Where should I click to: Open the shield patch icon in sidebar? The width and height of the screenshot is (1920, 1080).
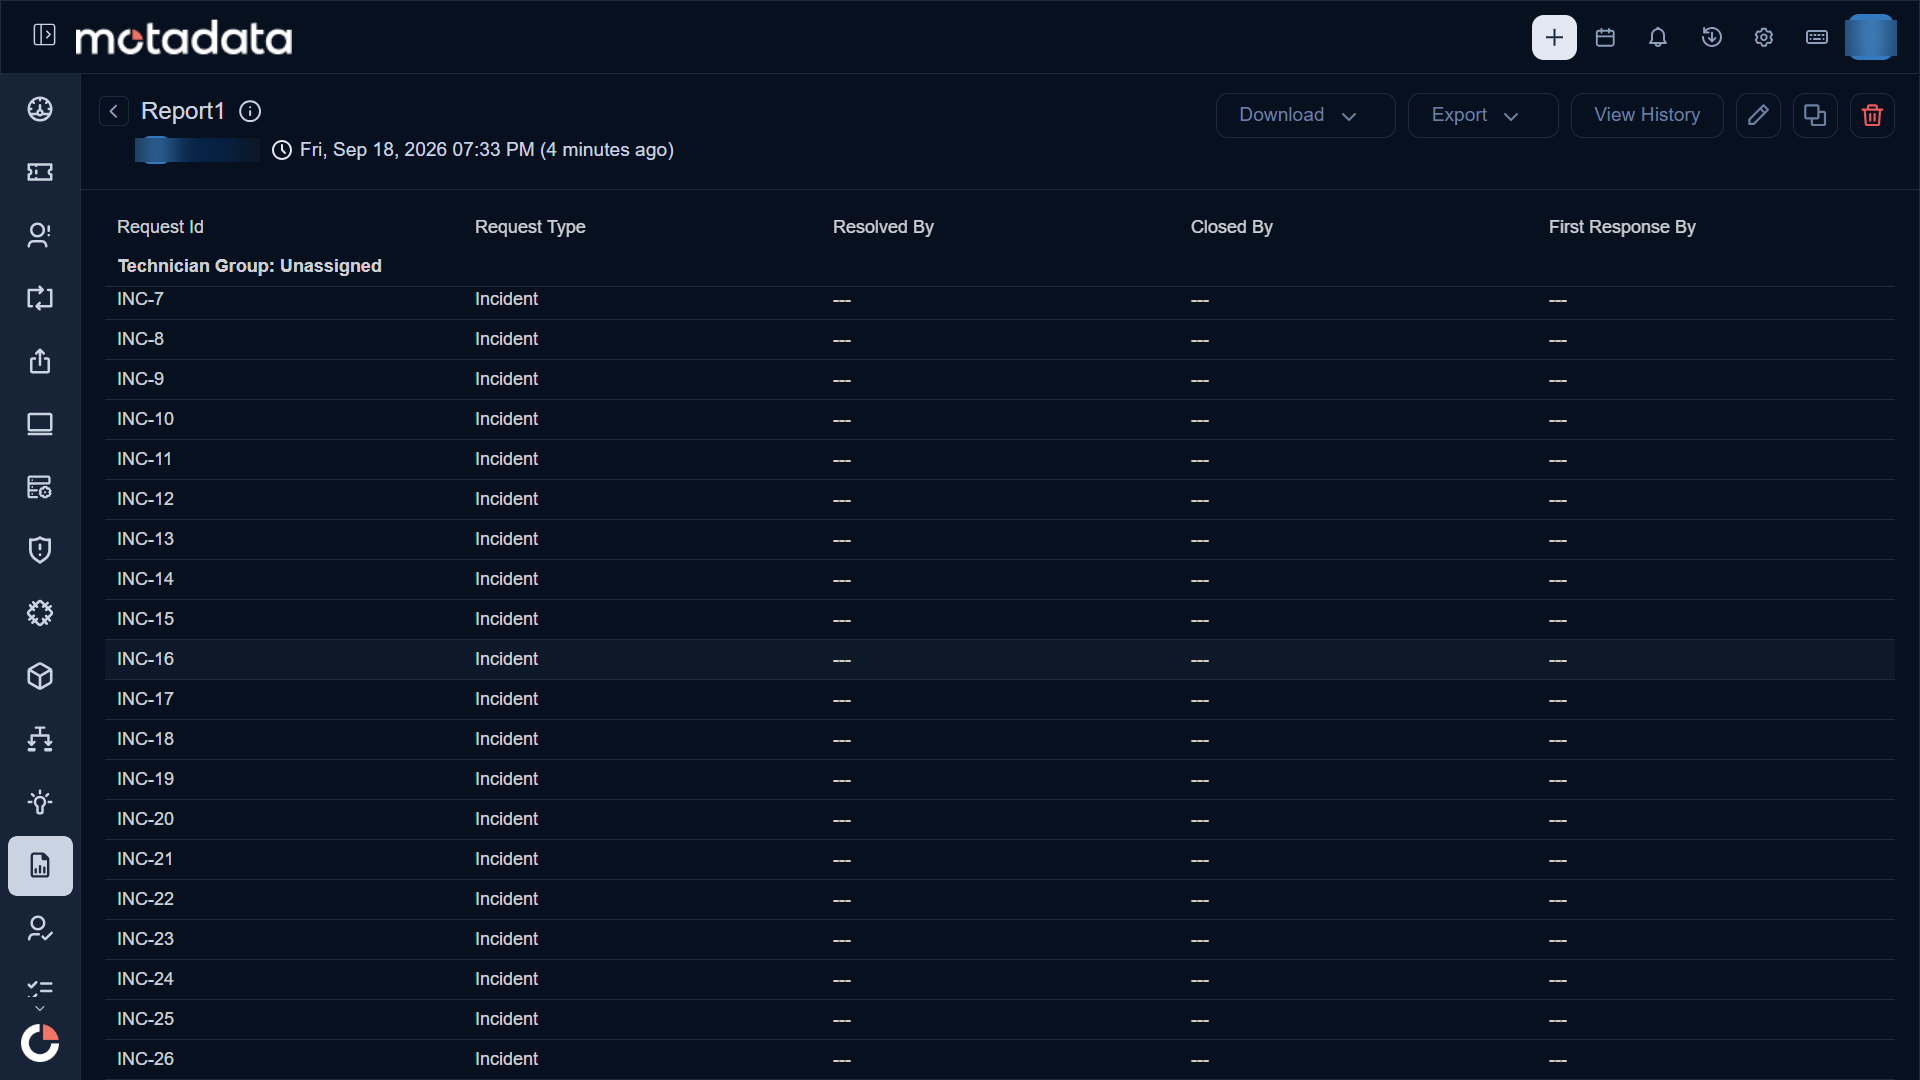point(40,550)
